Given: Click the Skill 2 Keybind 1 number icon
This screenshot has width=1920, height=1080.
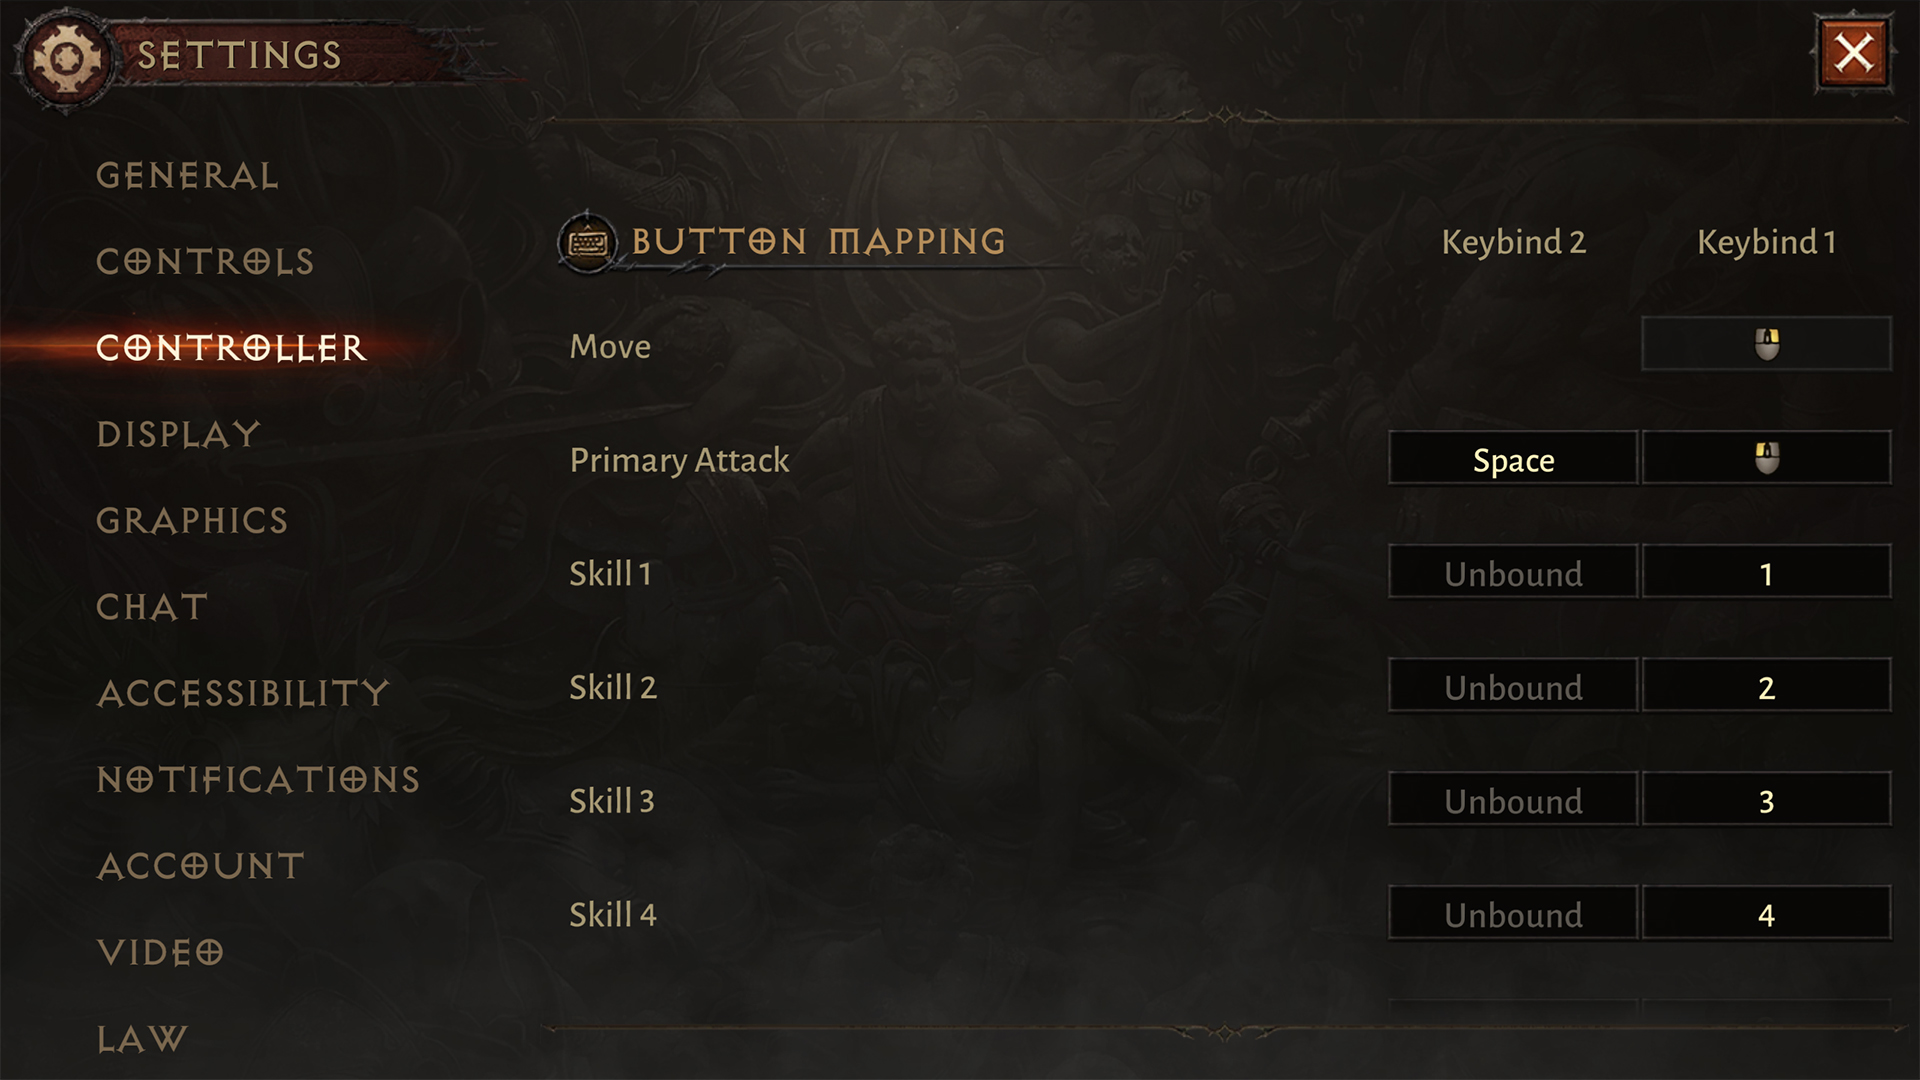Looking at the screenshot, I should [x=1766, y=688].
